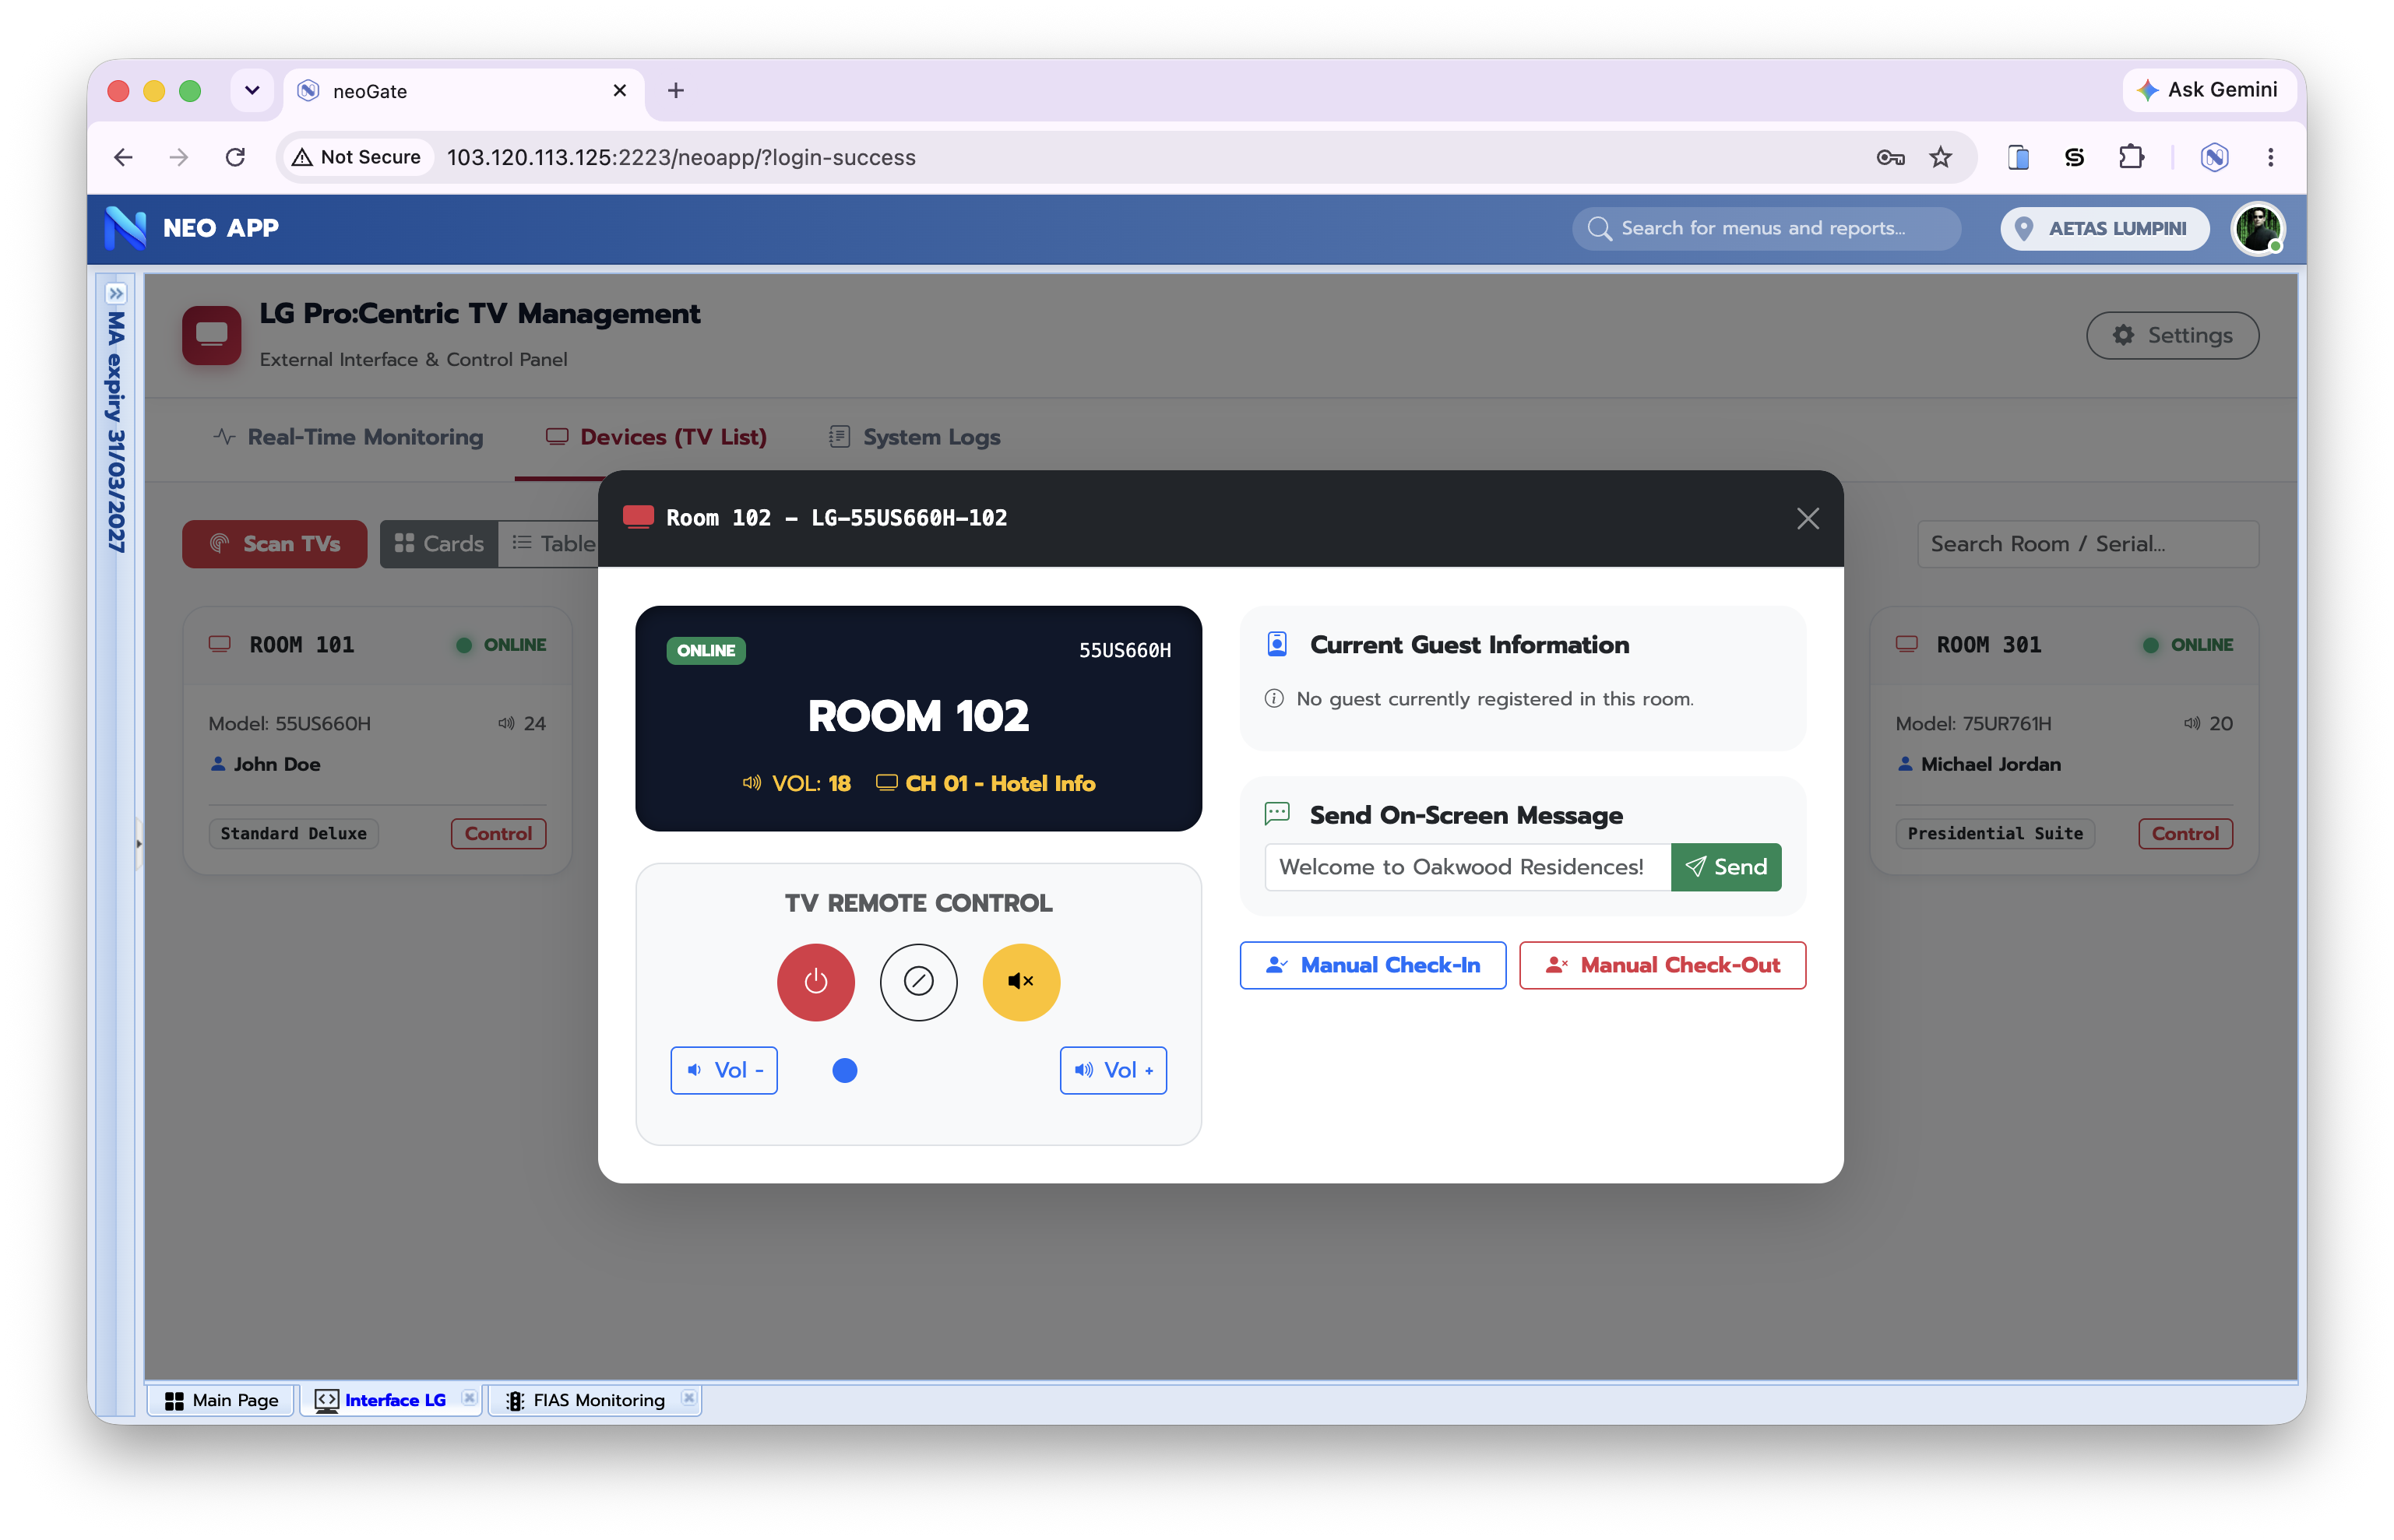
Task: Switch to Table view
Action: 548,543
